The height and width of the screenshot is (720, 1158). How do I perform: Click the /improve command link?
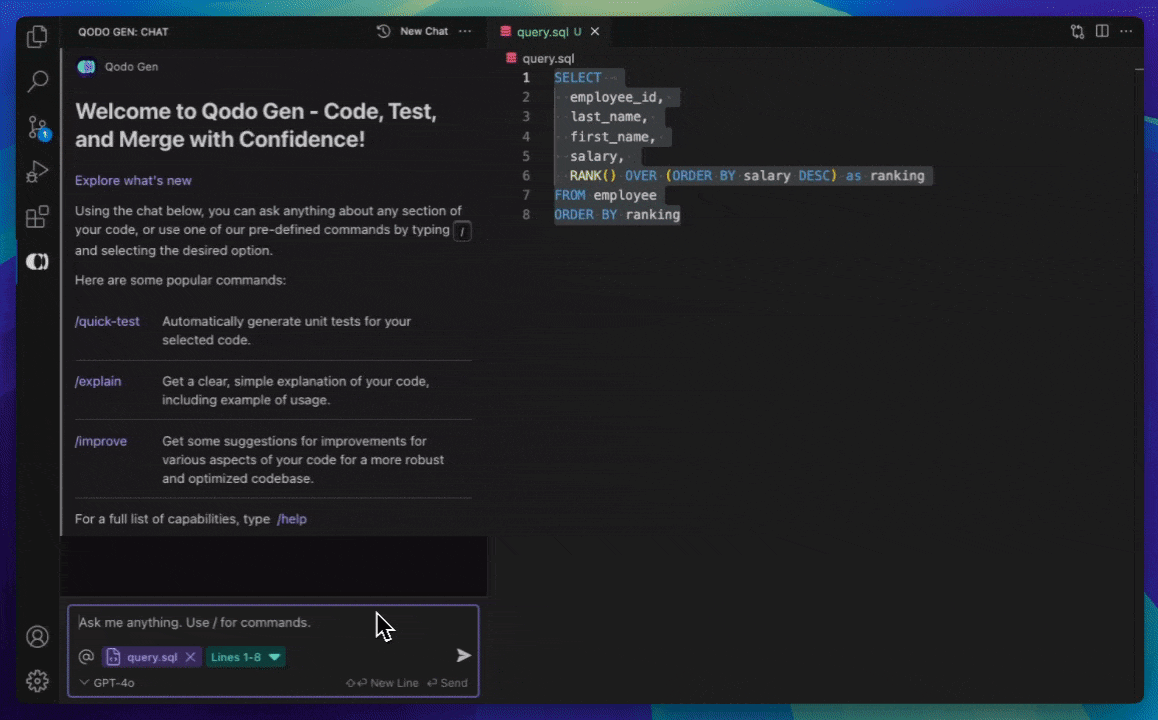pos(100,441)
